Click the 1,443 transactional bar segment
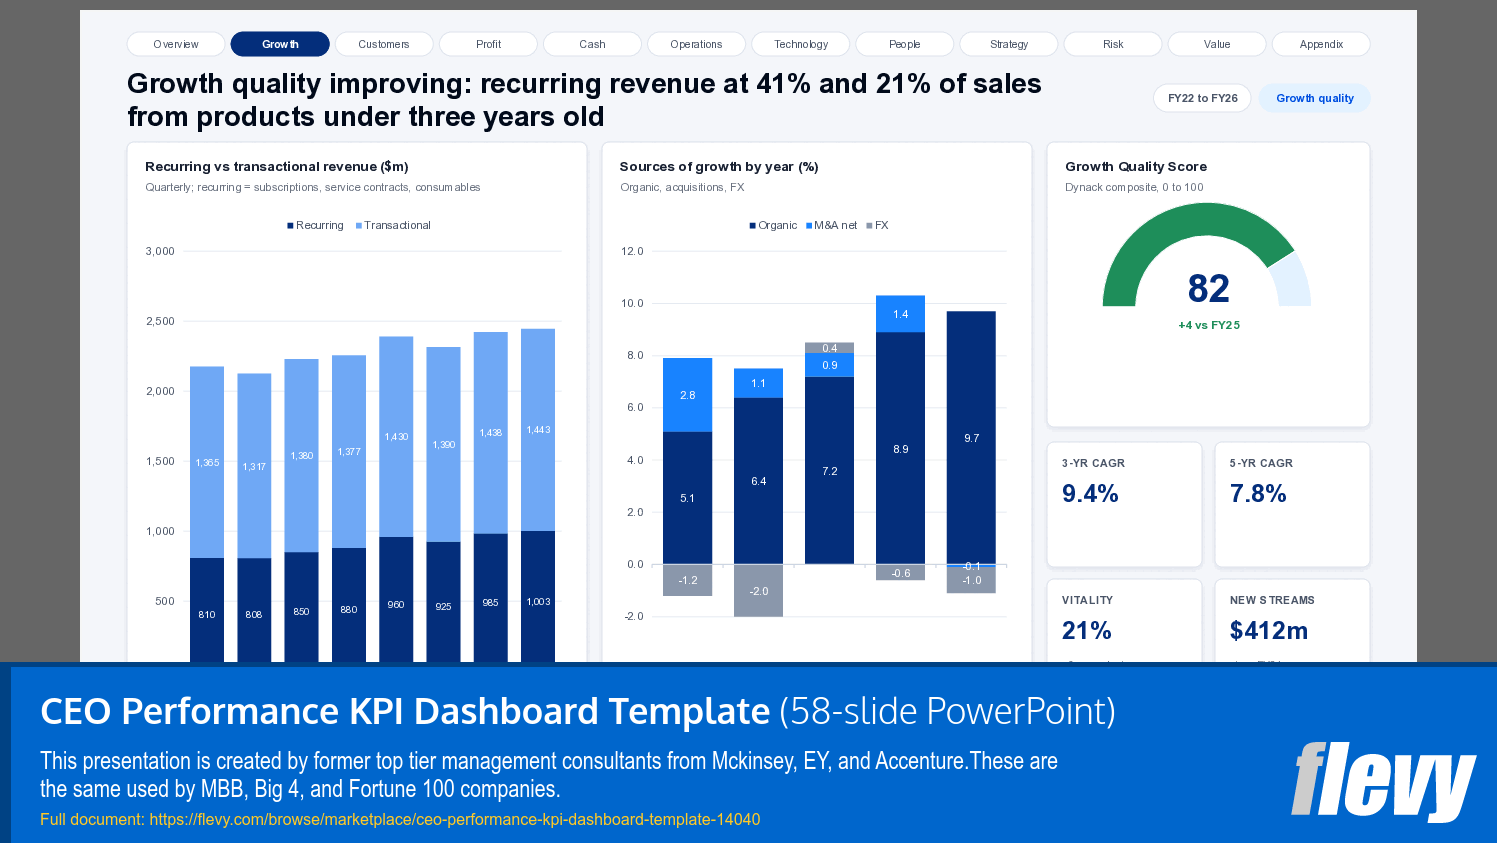 (538, 430)
